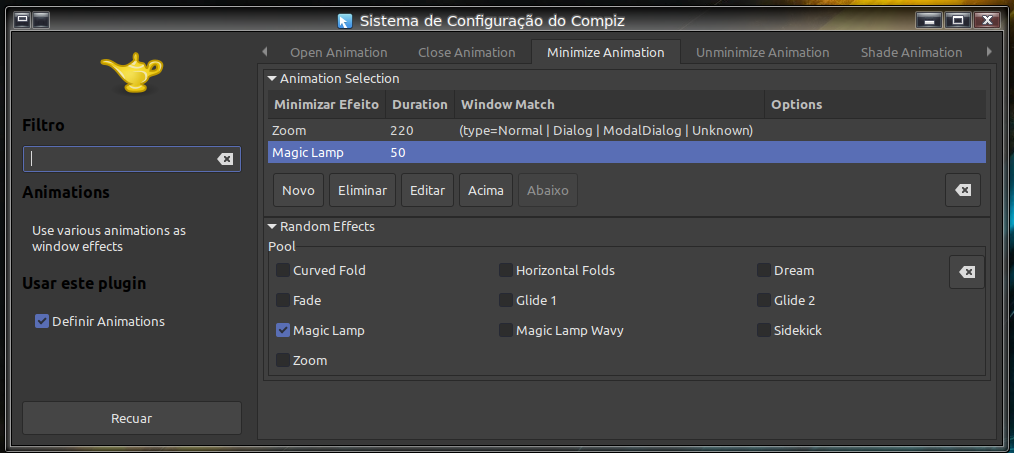Select the Magic Lamp animation row
This screenshot has width=1014, height=453.
[x=627, y=153]
